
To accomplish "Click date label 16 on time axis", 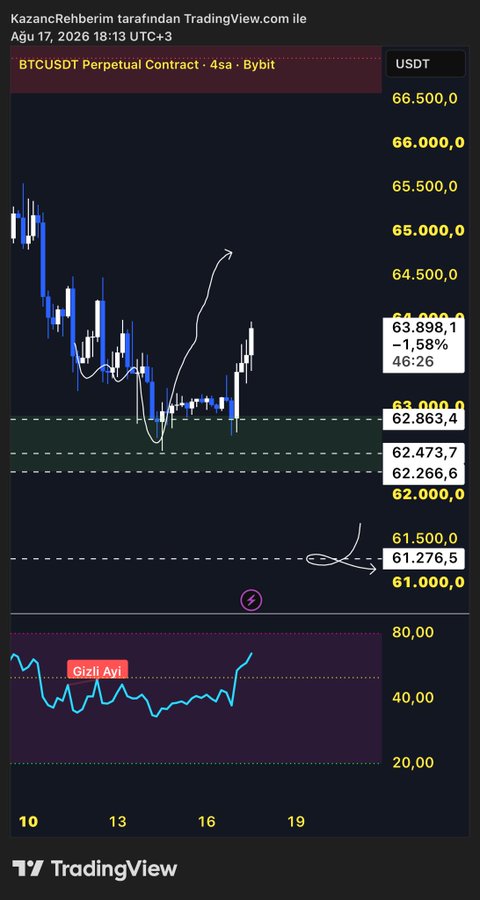I will [207, 821].
